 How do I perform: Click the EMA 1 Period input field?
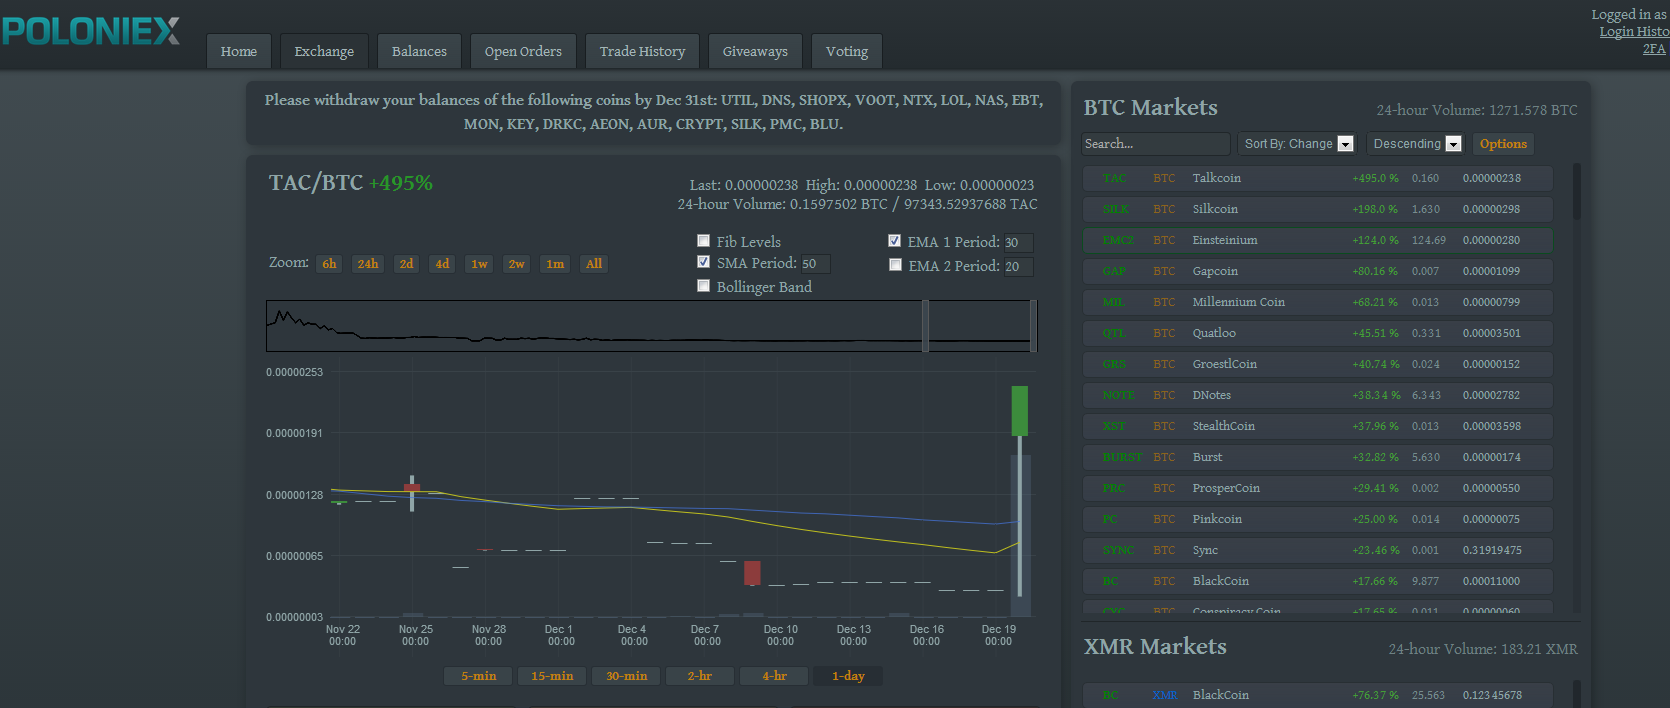point(1018,243)
